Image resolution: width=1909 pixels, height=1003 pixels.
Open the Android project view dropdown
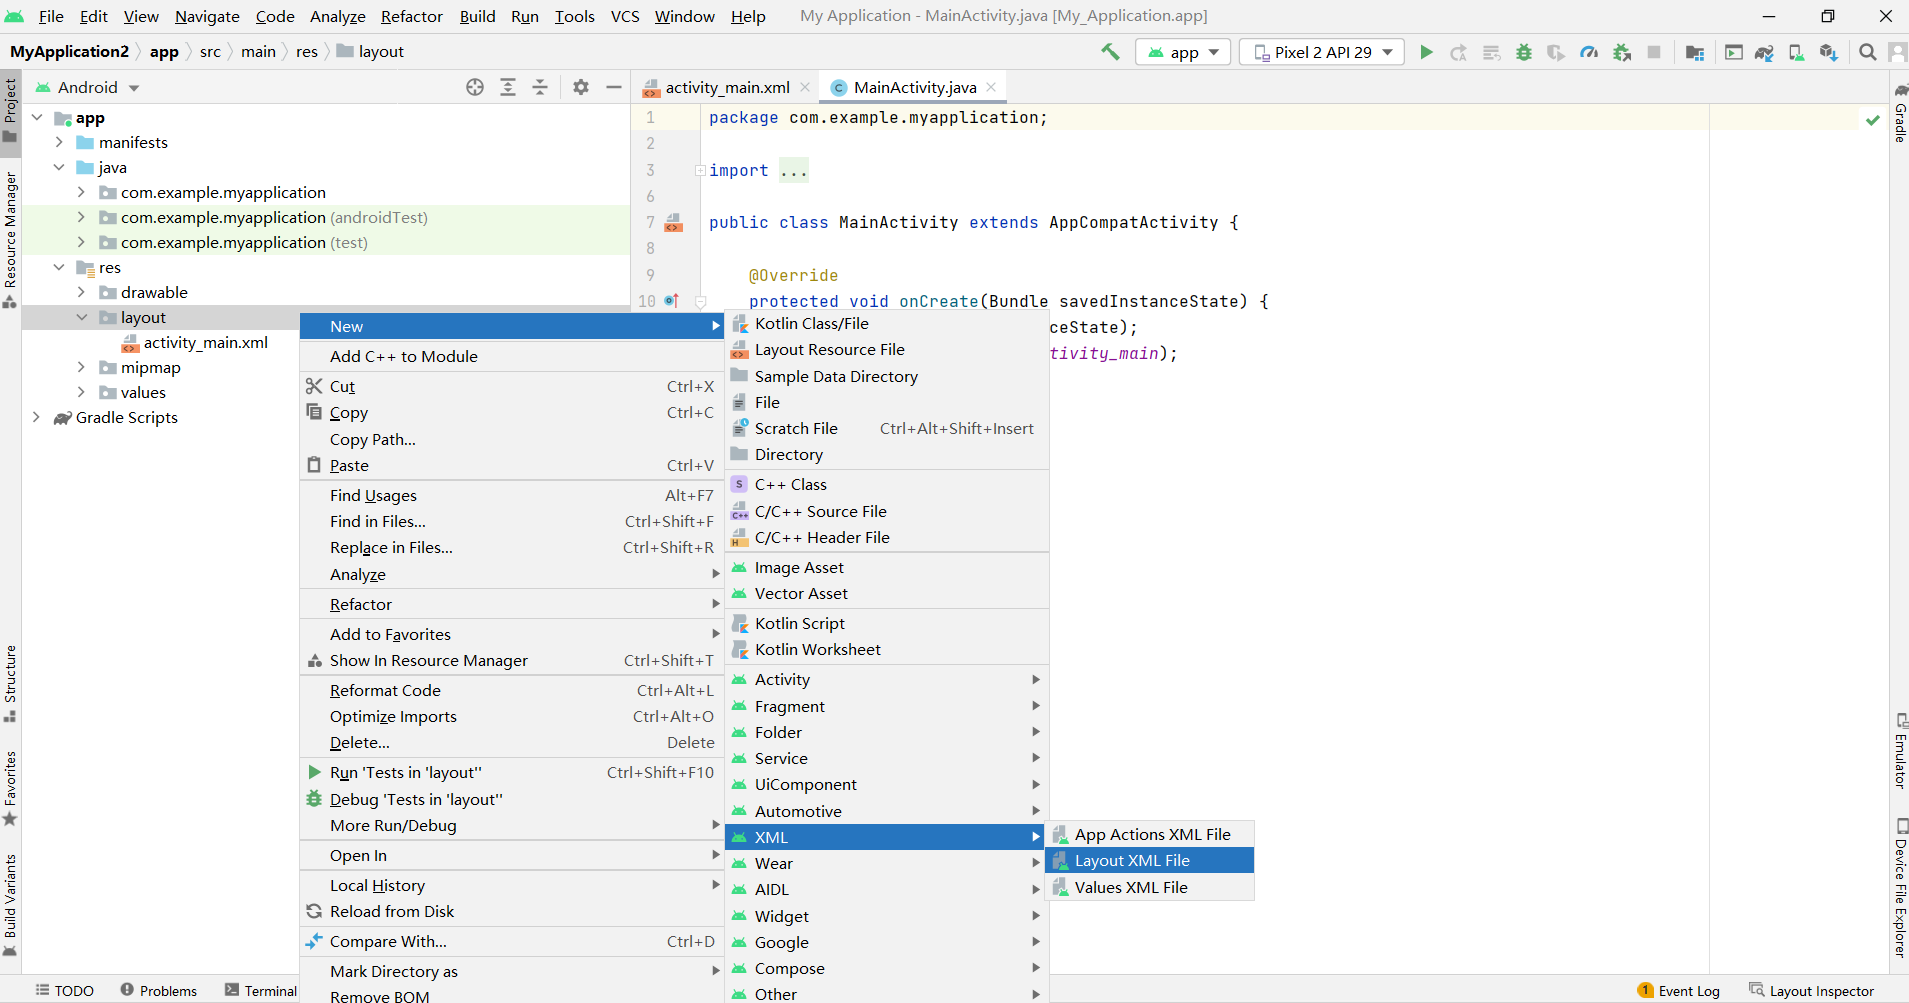click(88, 87)
